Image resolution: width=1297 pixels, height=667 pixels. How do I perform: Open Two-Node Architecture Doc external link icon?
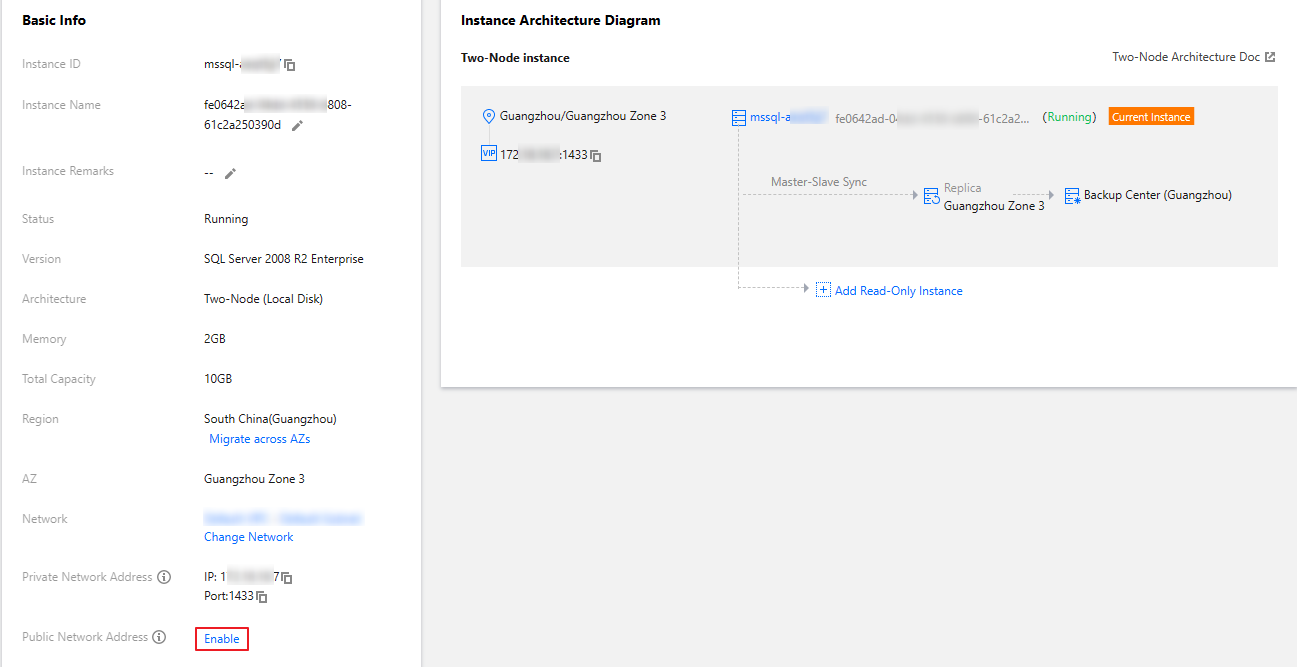click(1269, 56)
